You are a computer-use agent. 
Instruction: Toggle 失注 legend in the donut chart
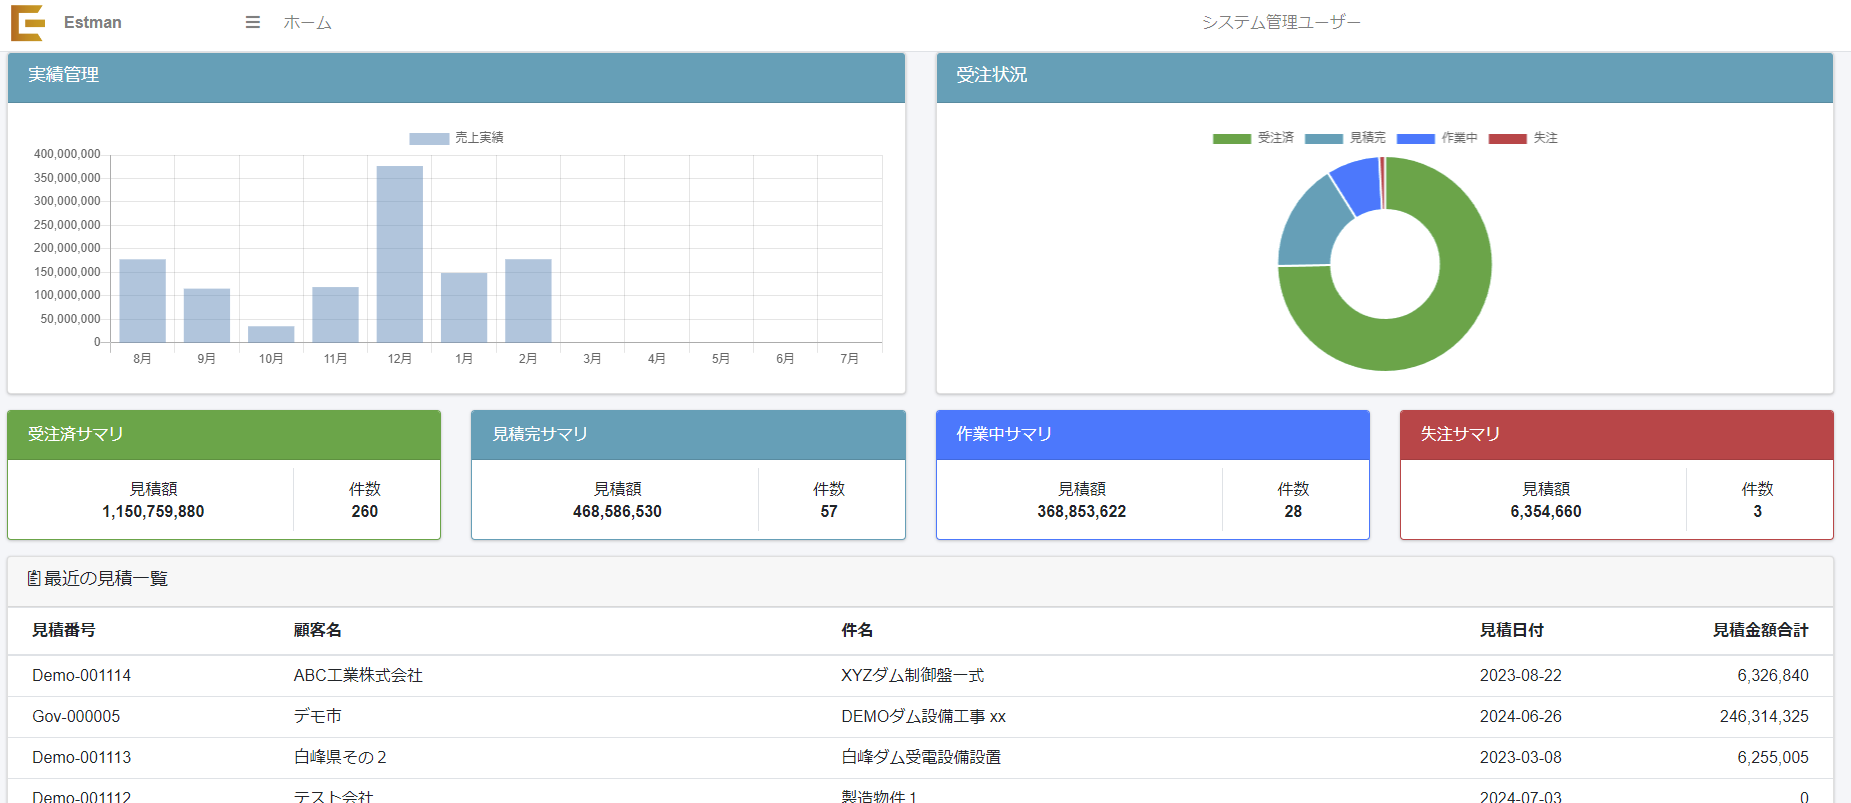[x=1523, y=138]
